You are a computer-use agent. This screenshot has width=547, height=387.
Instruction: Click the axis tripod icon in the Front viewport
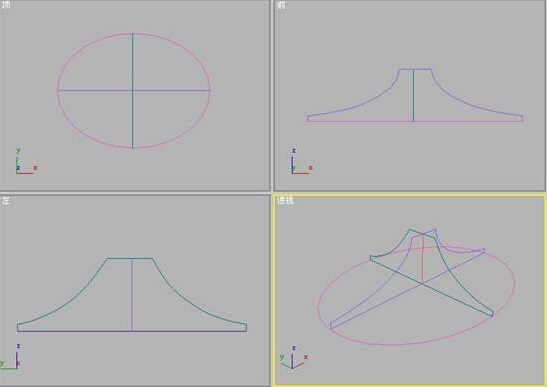click(x=301, y=162)
